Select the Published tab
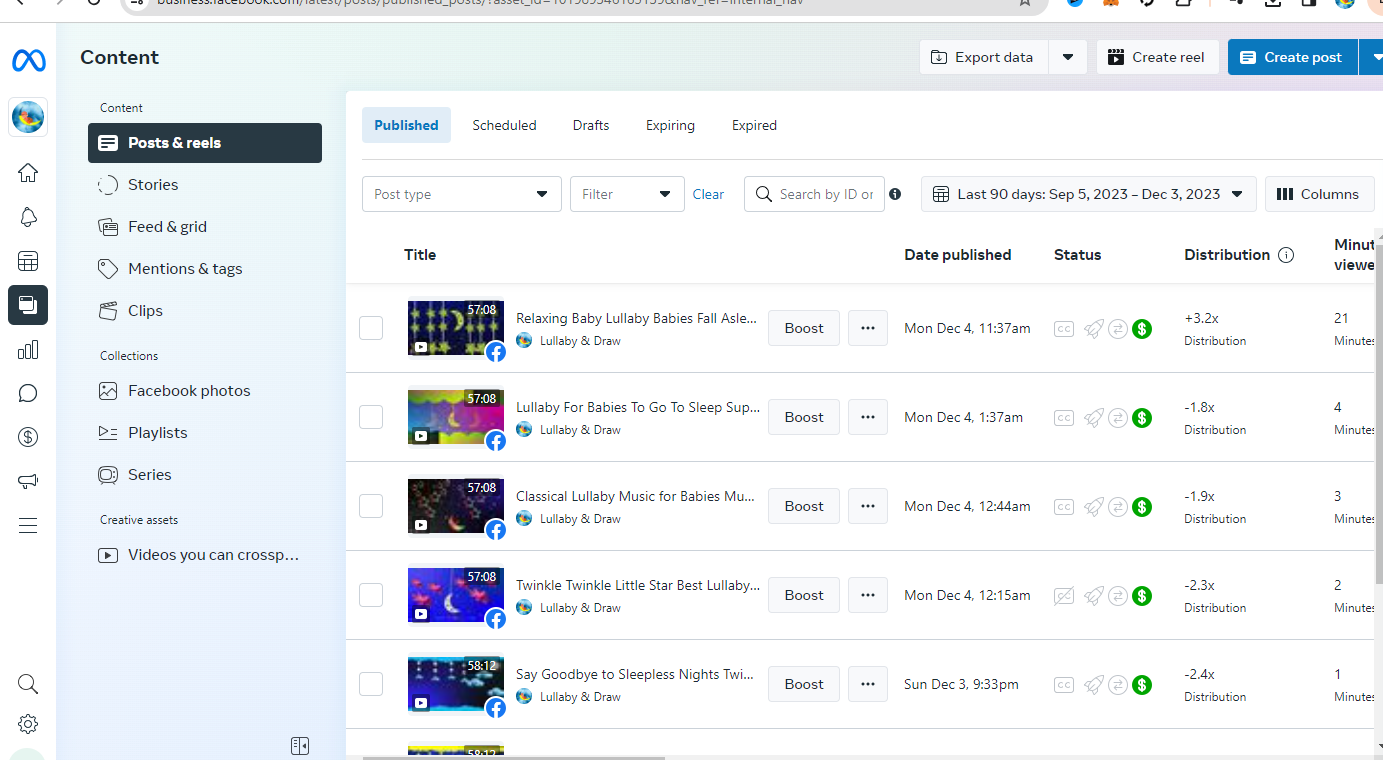1383x760 pixels. (406, 125)
